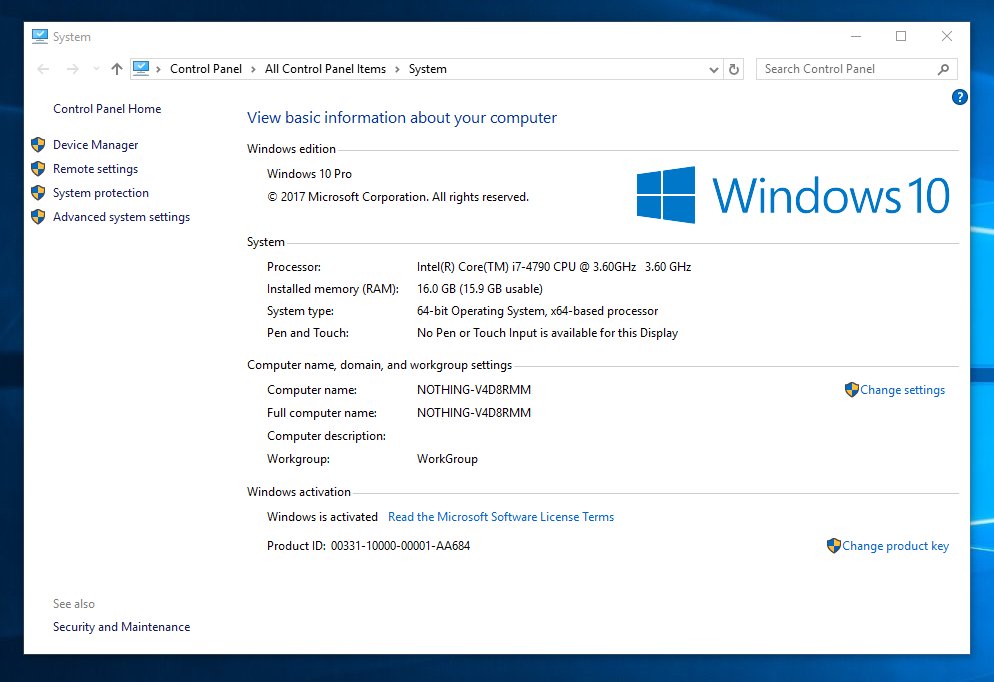This screenshot has width=994, height=682.
Task: Open the recent locations dropdown arrow
Action: pos(96,69)
